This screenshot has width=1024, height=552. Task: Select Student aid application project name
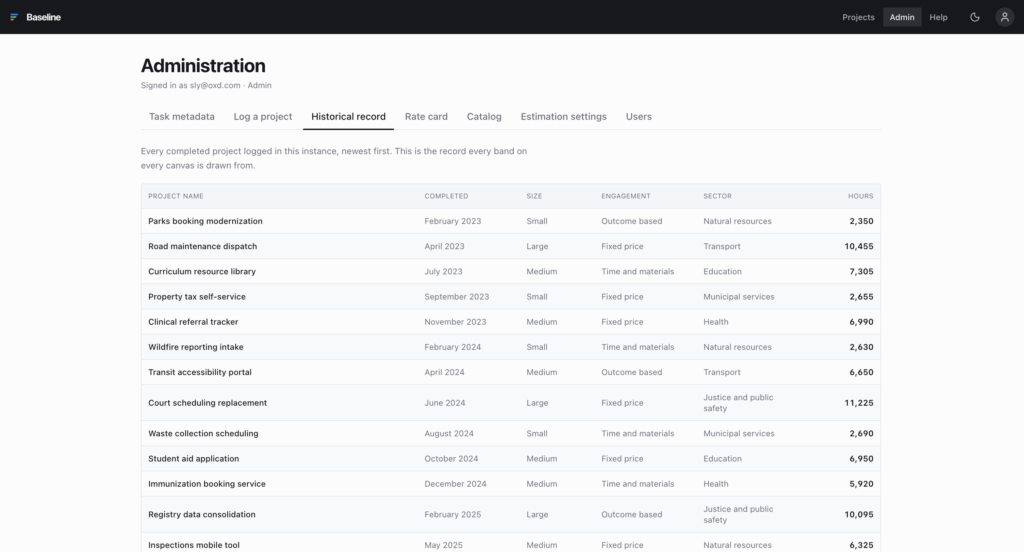193,459
